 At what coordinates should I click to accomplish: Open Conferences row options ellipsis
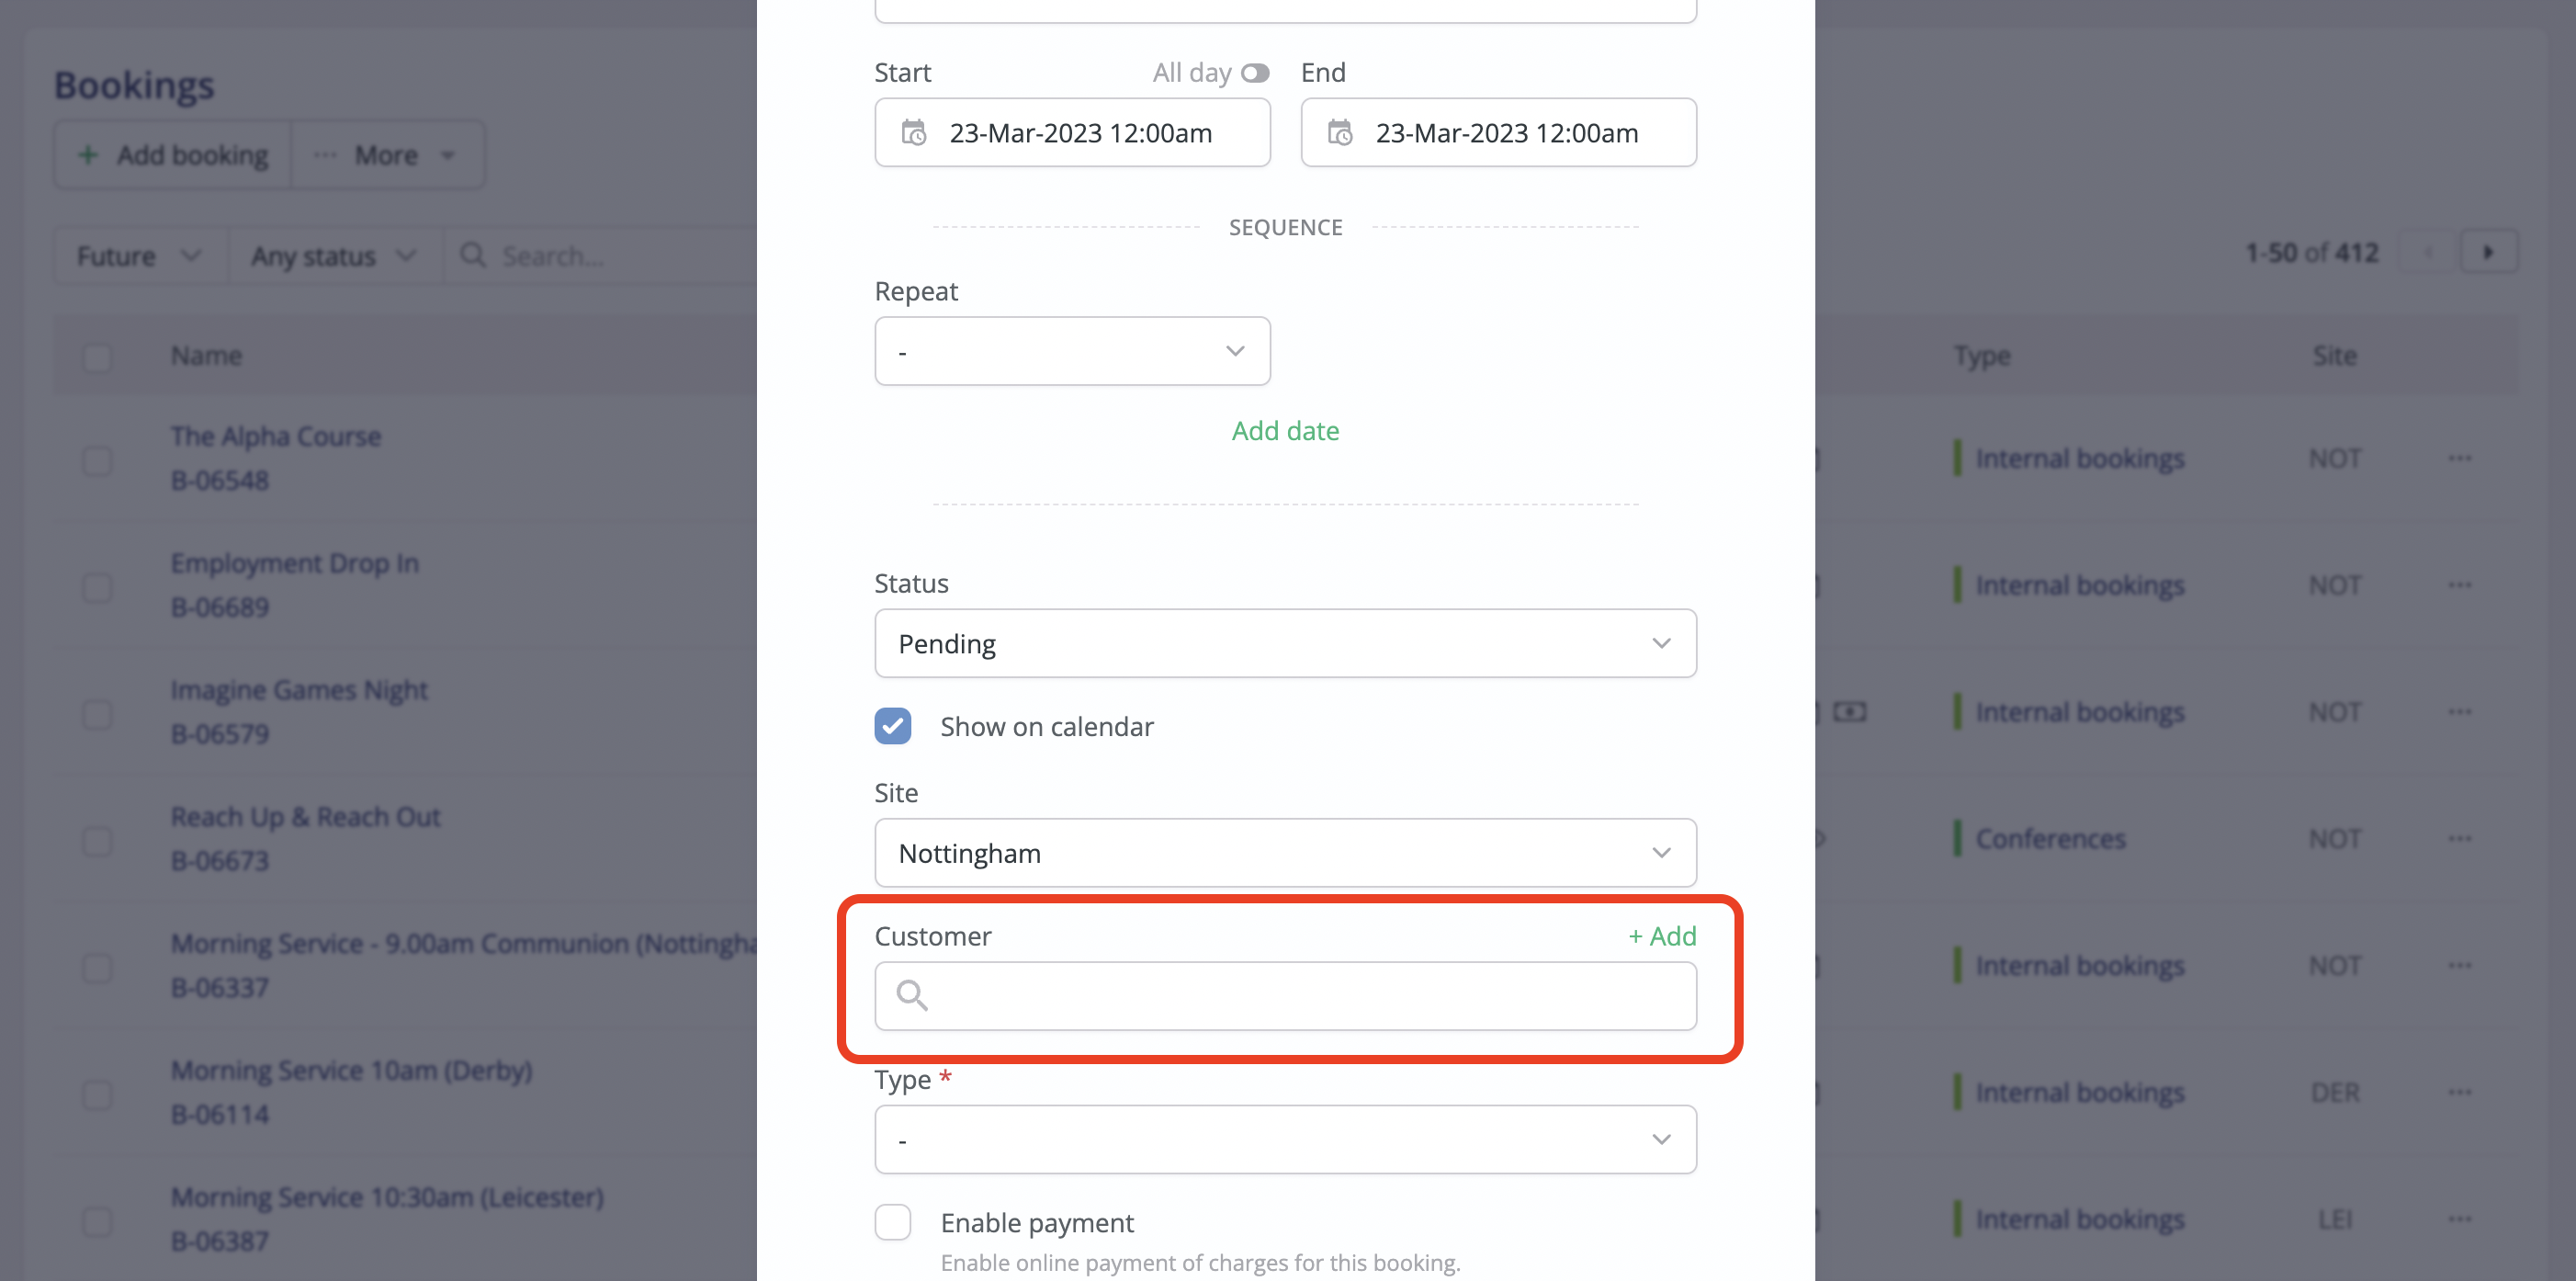2459,839
